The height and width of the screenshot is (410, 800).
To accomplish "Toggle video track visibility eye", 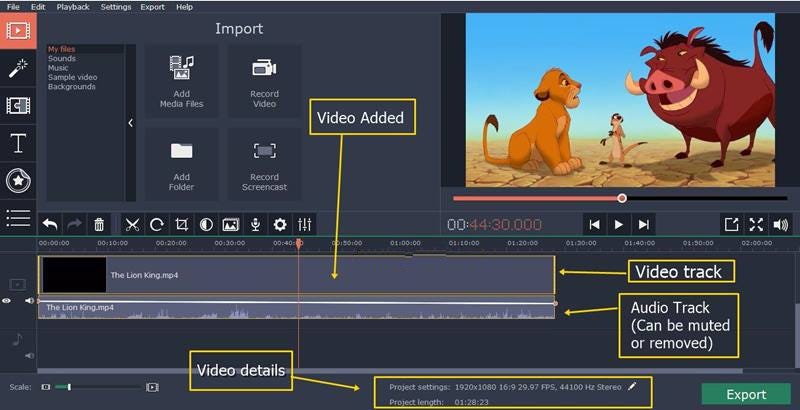I will tap(6, 301).
